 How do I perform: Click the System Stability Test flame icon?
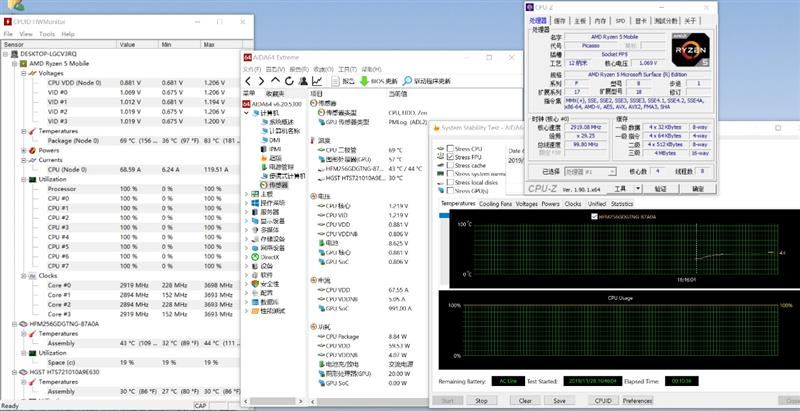click(437, 128)
